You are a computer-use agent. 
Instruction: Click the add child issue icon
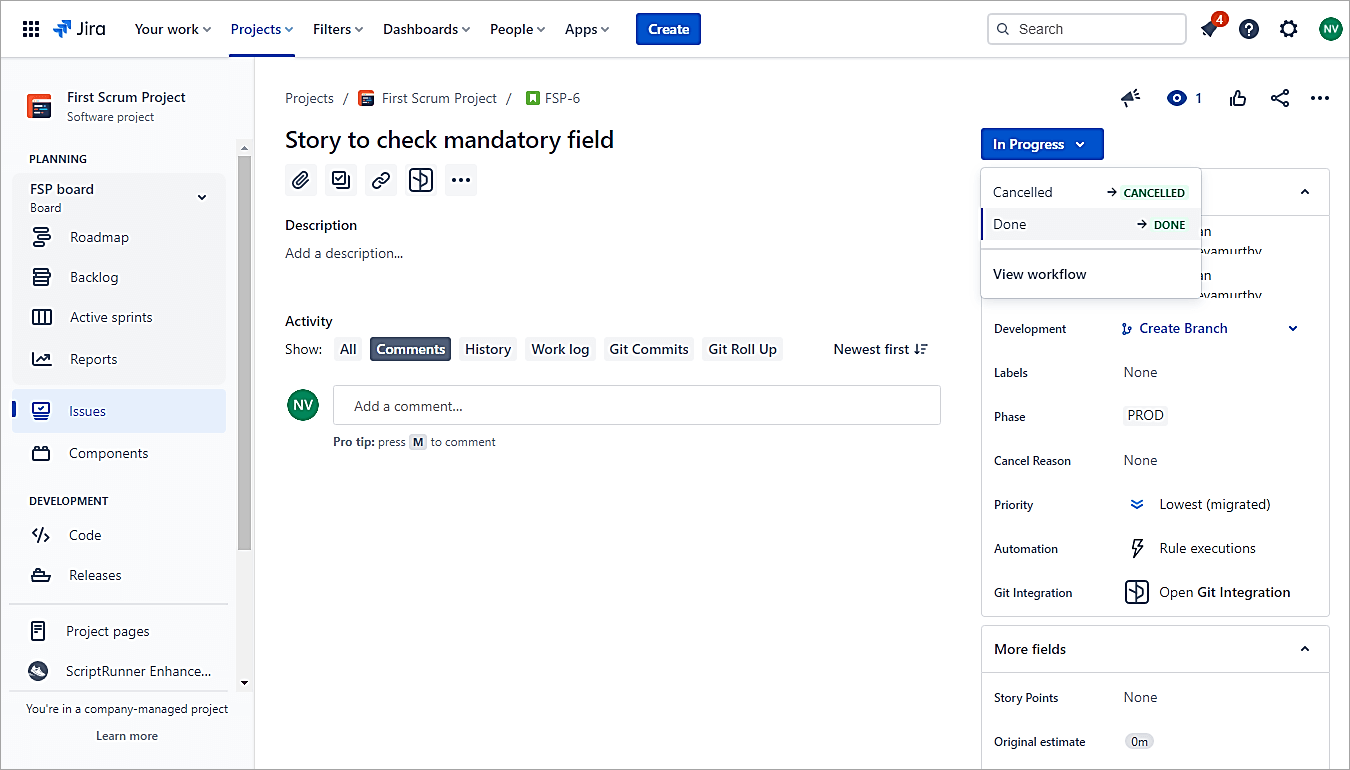click(341, 180)
